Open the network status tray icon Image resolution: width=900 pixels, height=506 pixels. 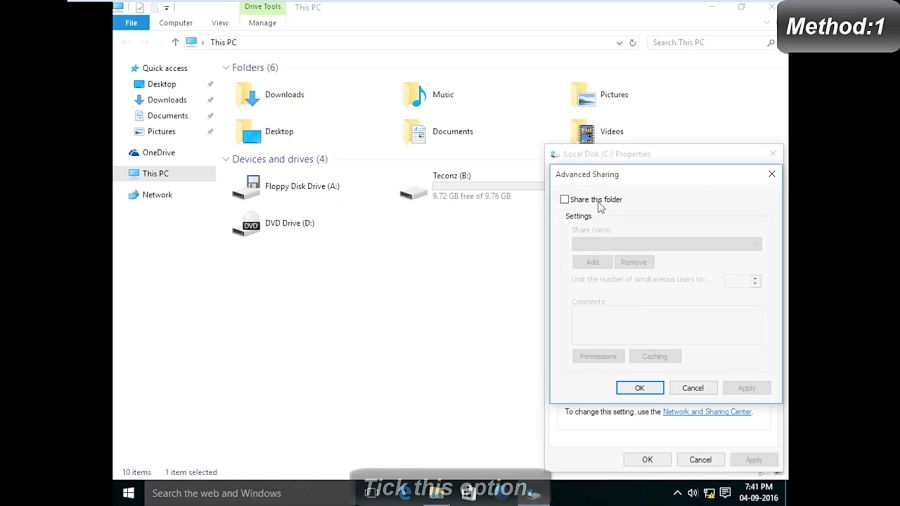[709, 493]
